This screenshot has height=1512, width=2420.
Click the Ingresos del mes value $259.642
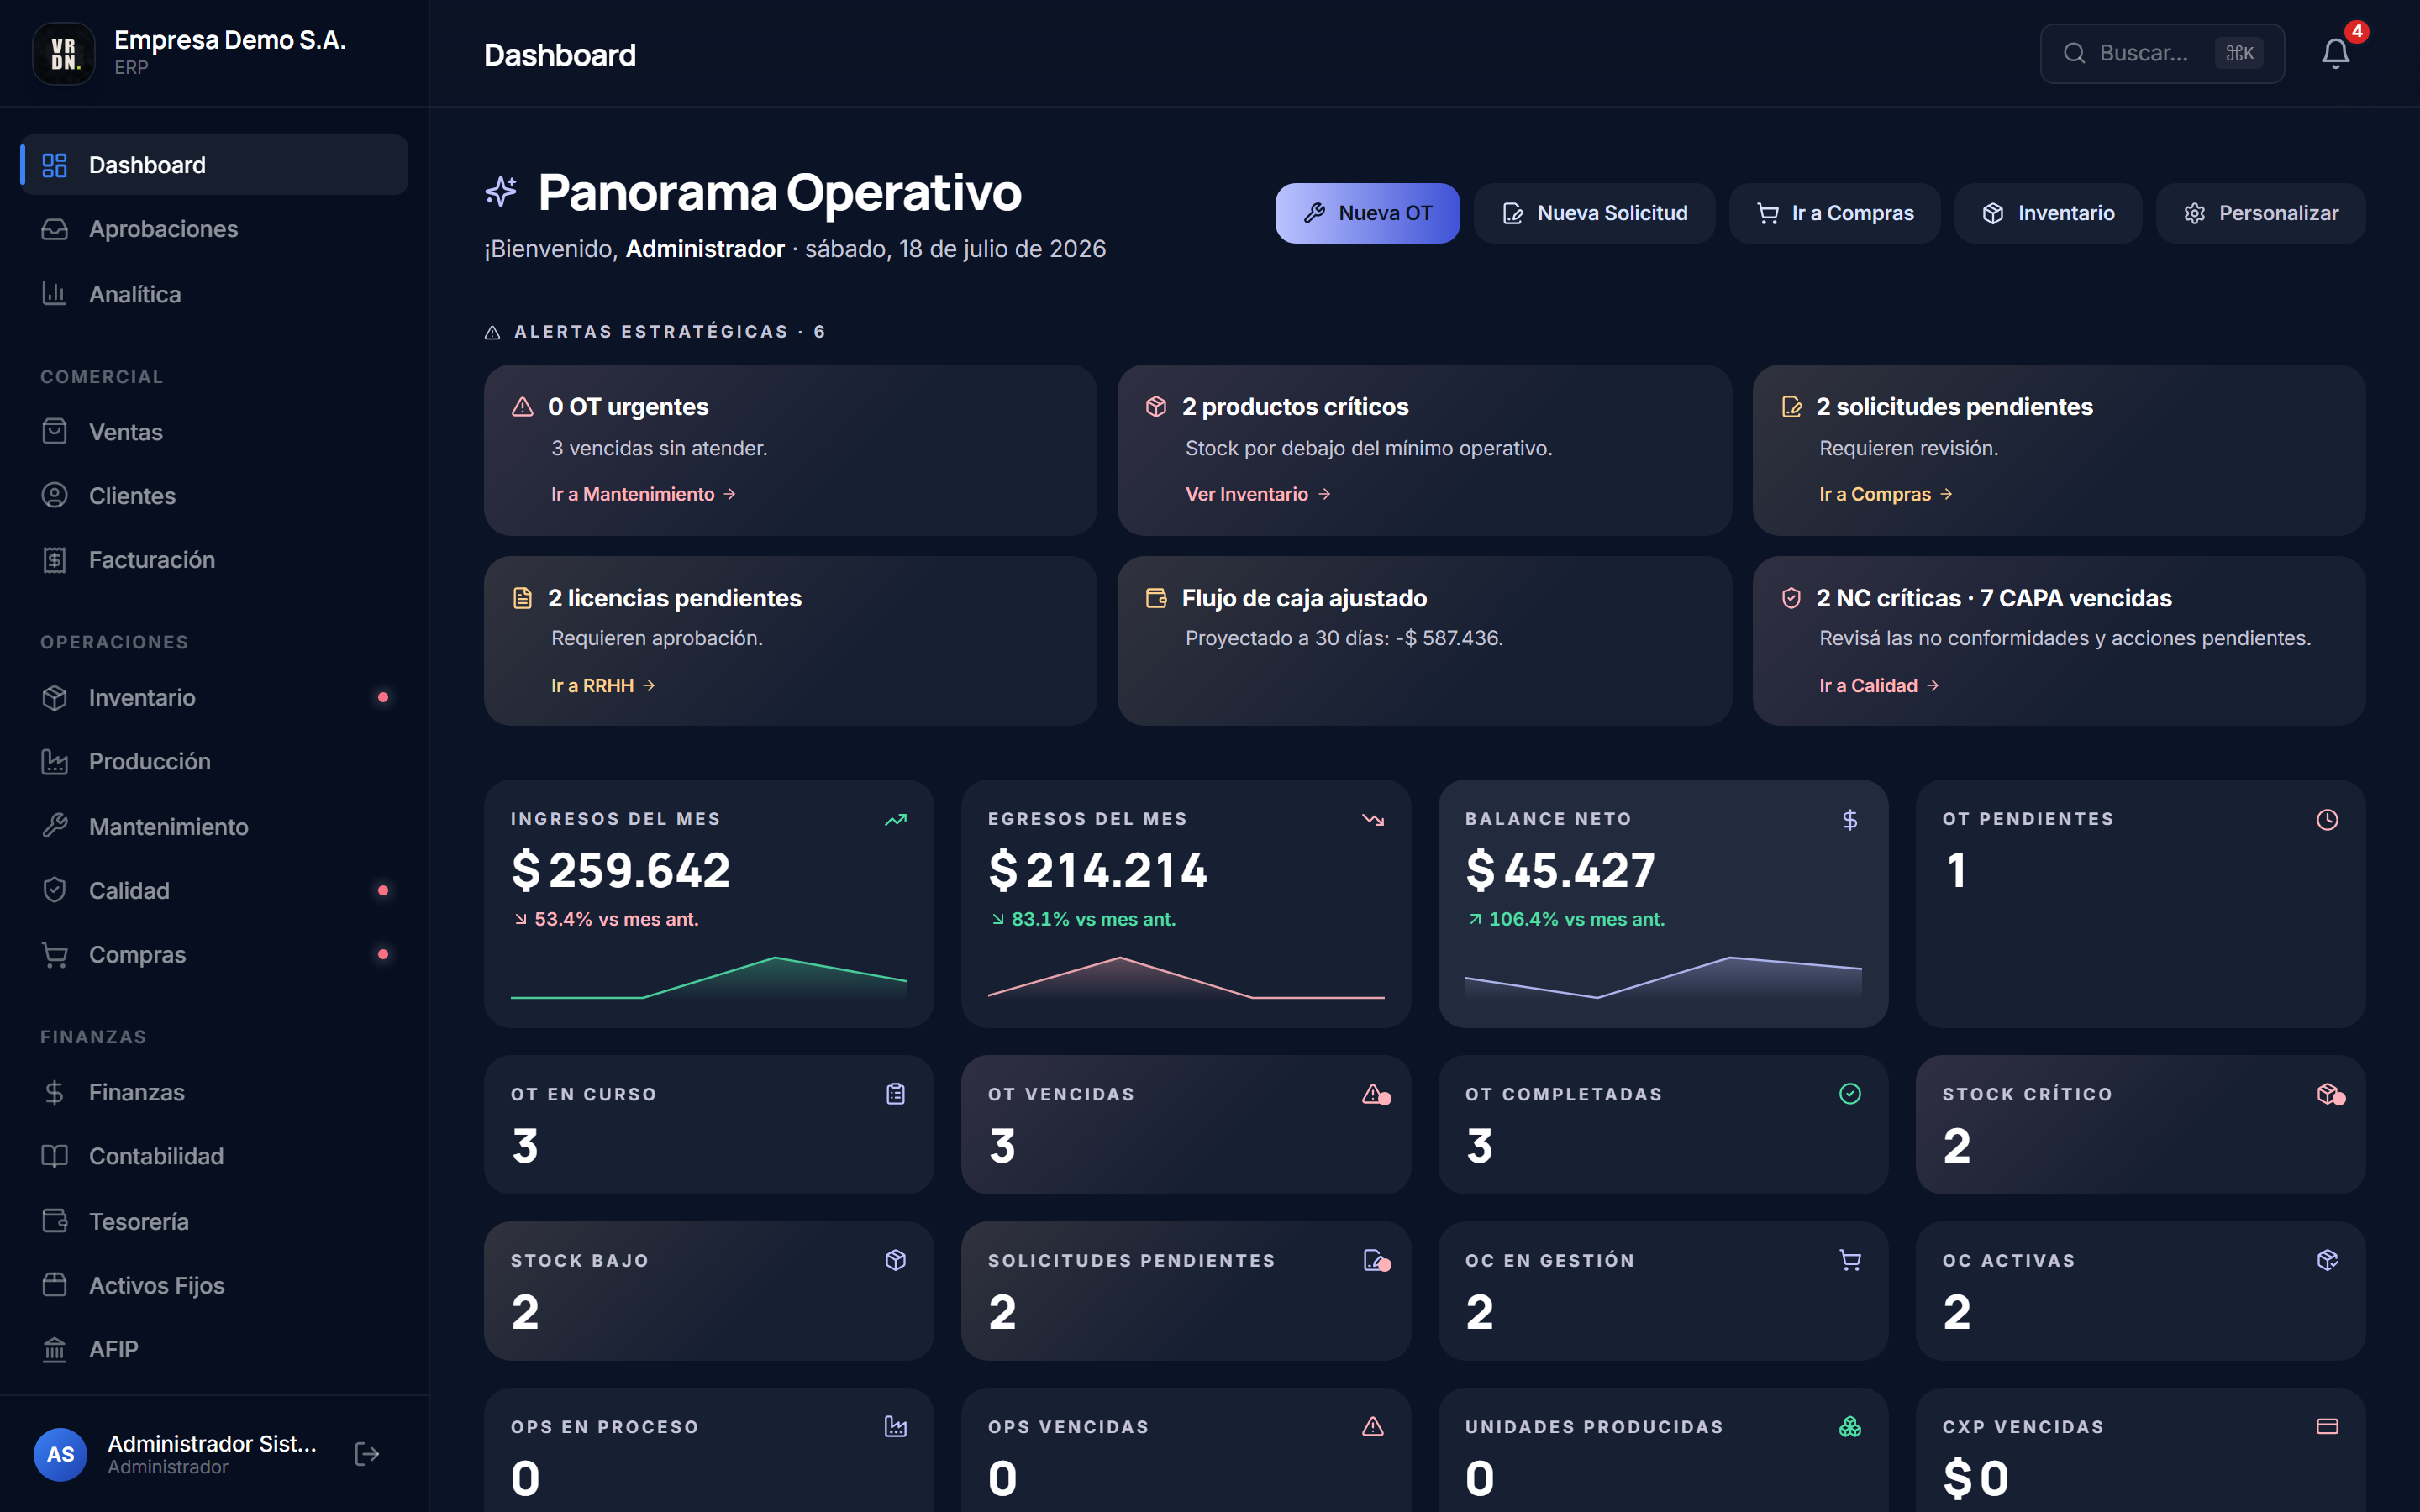pos(621,870)
